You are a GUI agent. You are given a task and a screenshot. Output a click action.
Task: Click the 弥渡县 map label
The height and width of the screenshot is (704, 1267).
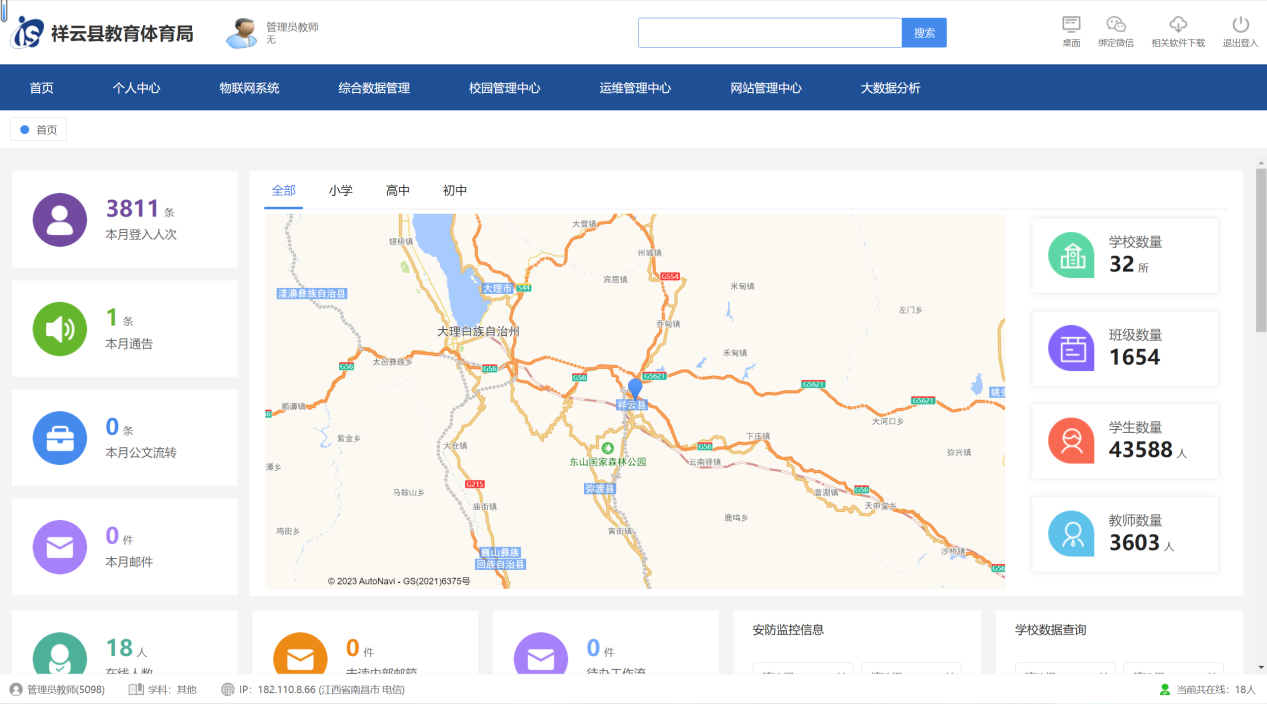click(x=601, y=489)
